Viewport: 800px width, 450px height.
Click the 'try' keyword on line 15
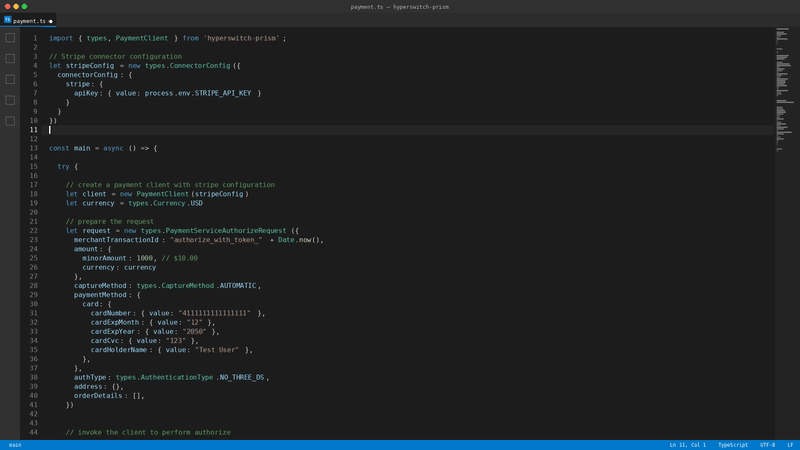63,167
